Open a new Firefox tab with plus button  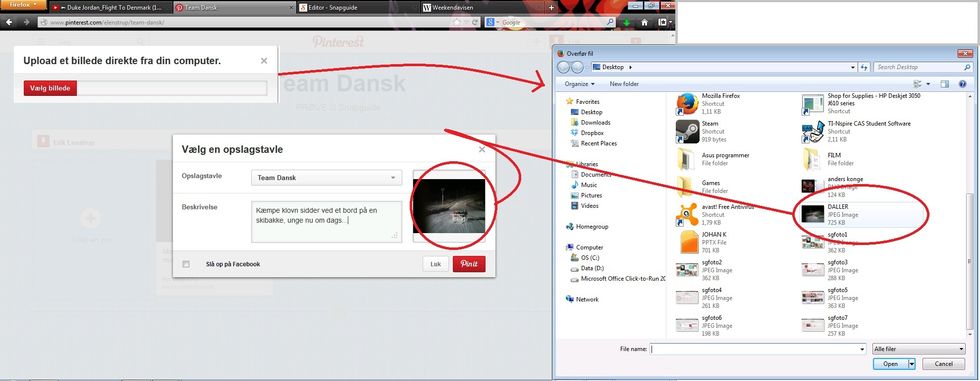[x=551, y=8]
